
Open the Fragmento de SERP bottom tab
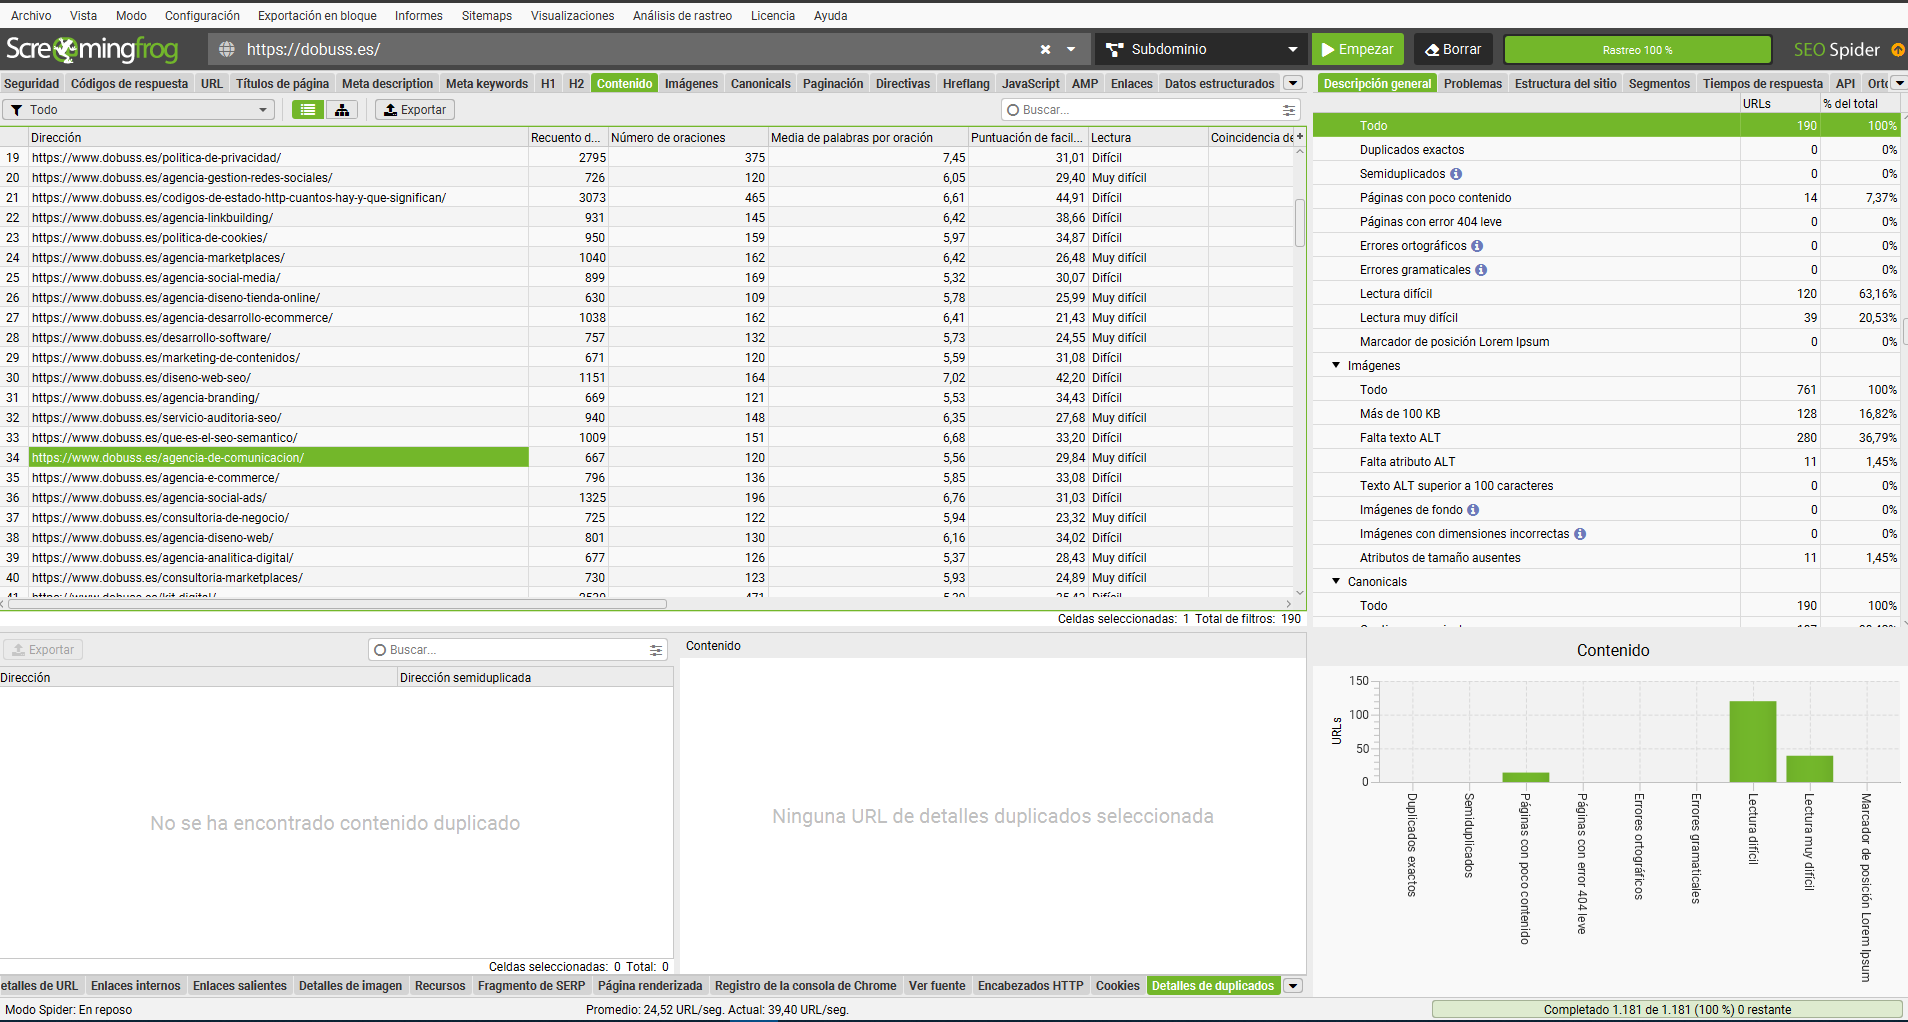[531, 985]
